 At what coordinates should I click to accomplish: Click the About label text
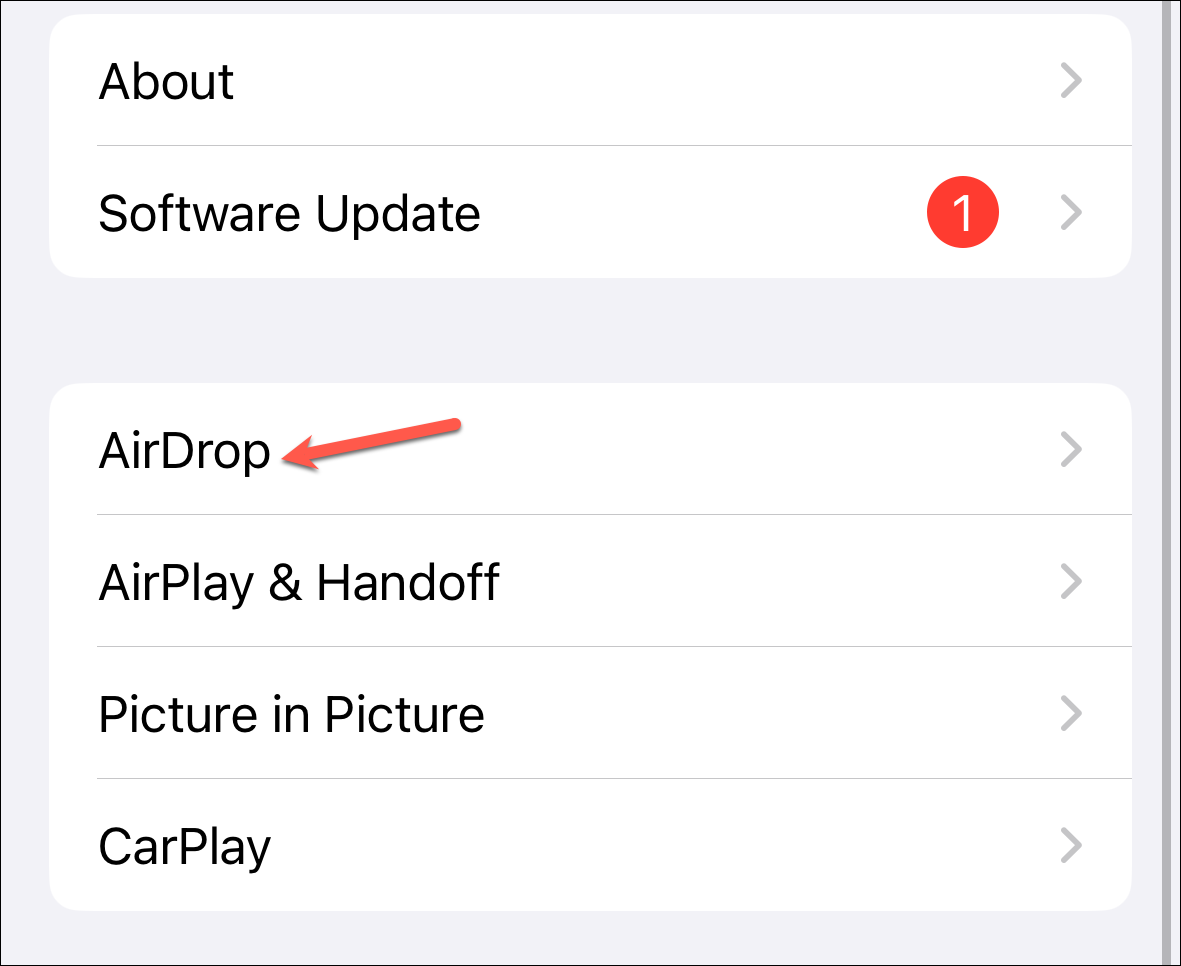[166, 81]
